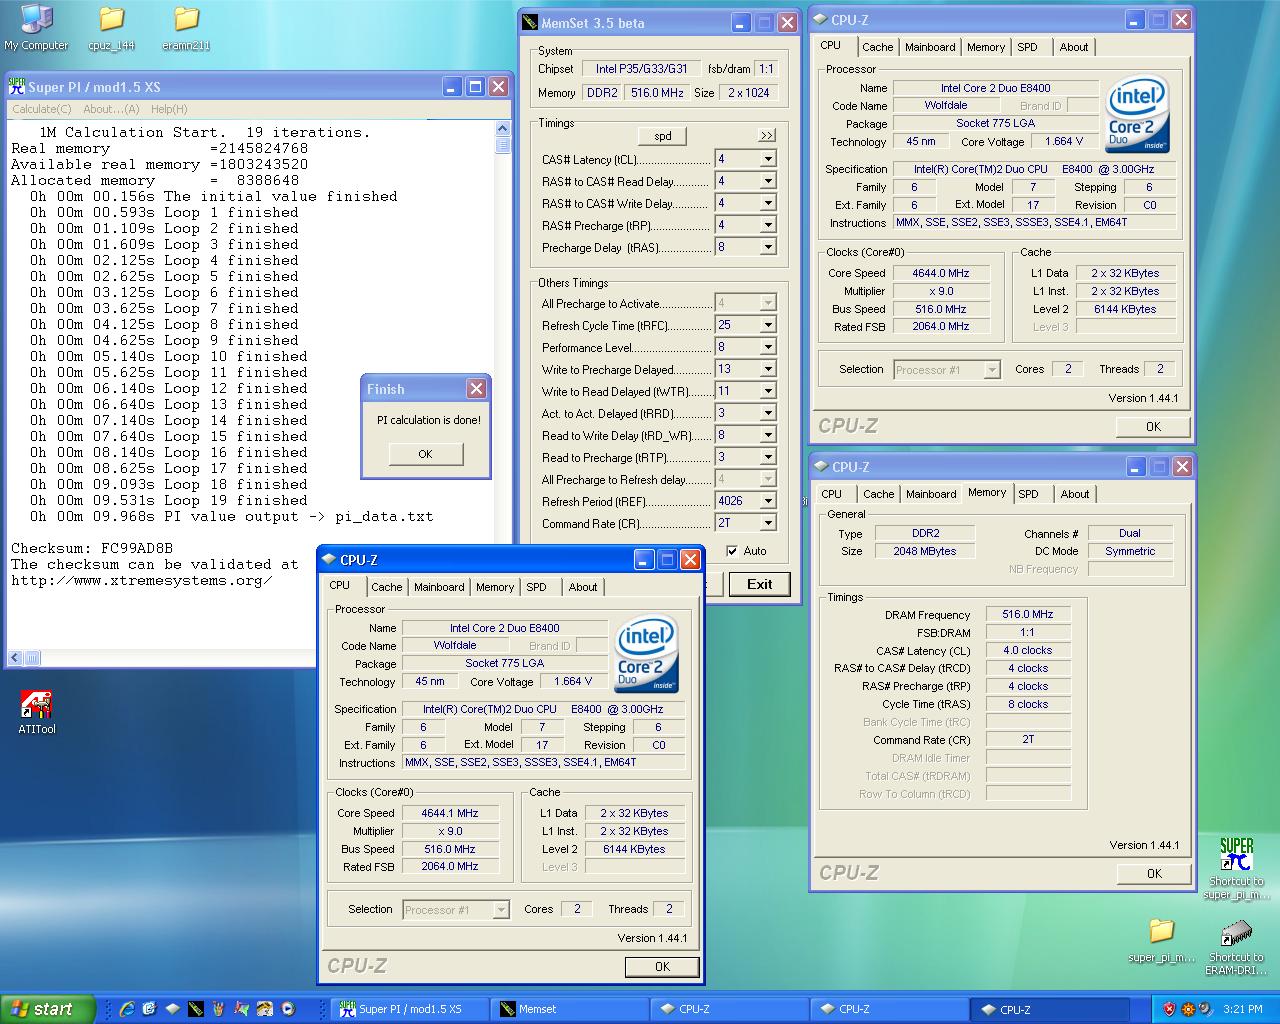1280x1024 pixels.
Task: Open the Calculate(C) menu in Super PI
Action: point(41,109)
